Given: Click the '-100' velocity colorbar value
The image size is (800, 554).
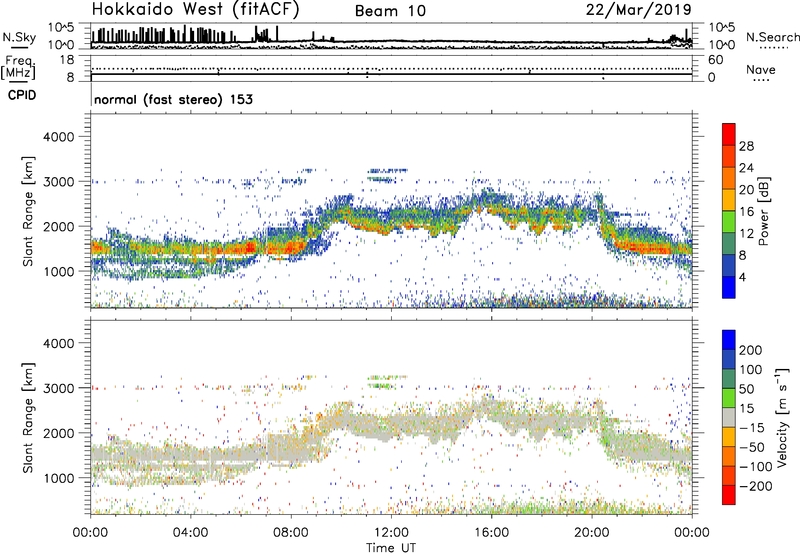Looking at the screenshot, I should (756, 467).
